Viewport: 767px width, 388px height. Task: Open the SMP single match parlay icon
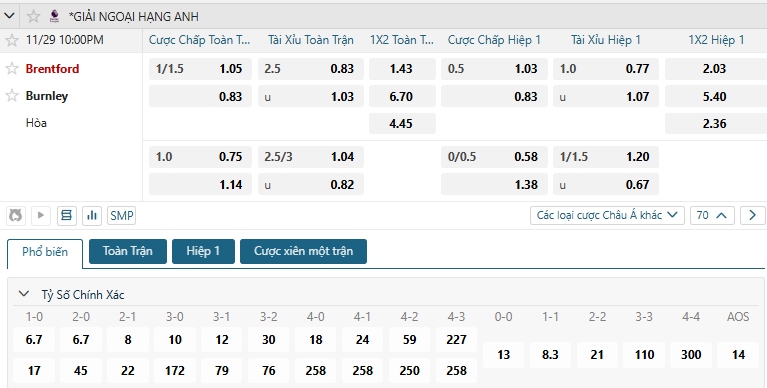point(121,215)
